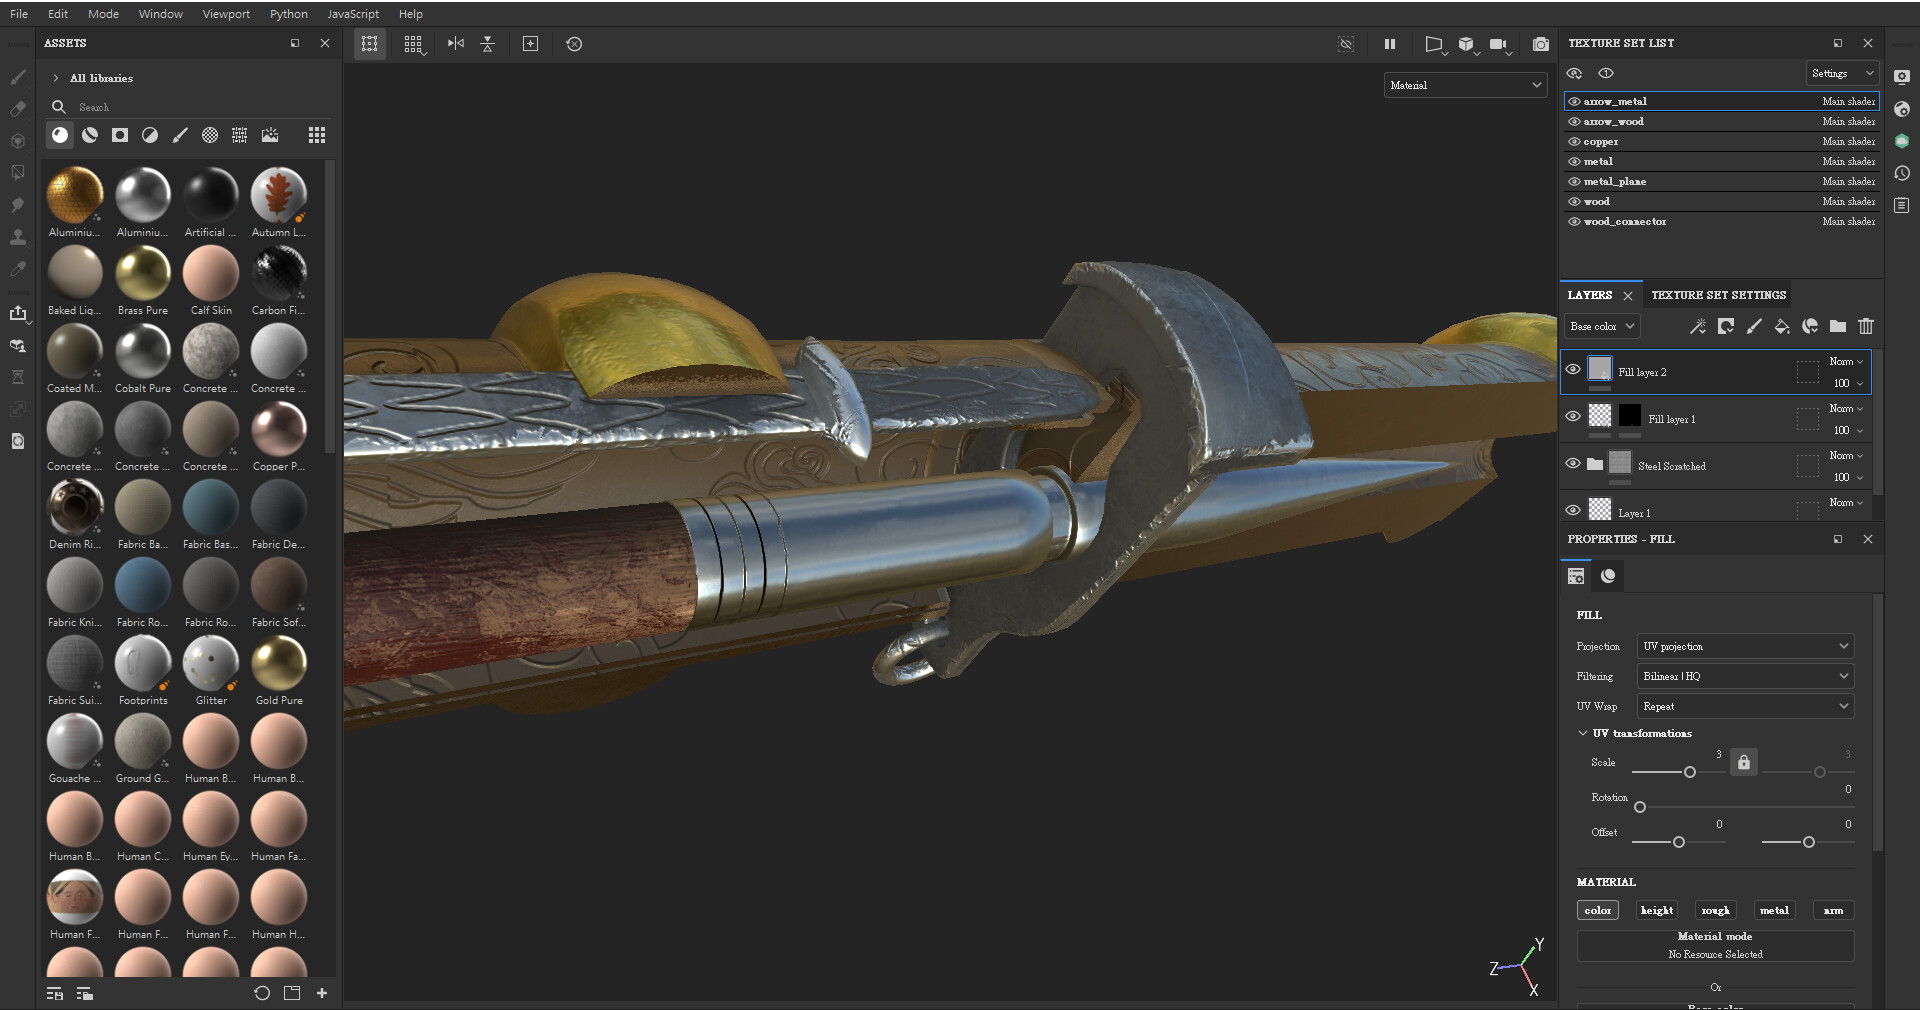Image resolution: width=1920 pixels, height=1010 pixels.
Task: Open the Add fill layer icon
Action: pos(1782,327)
